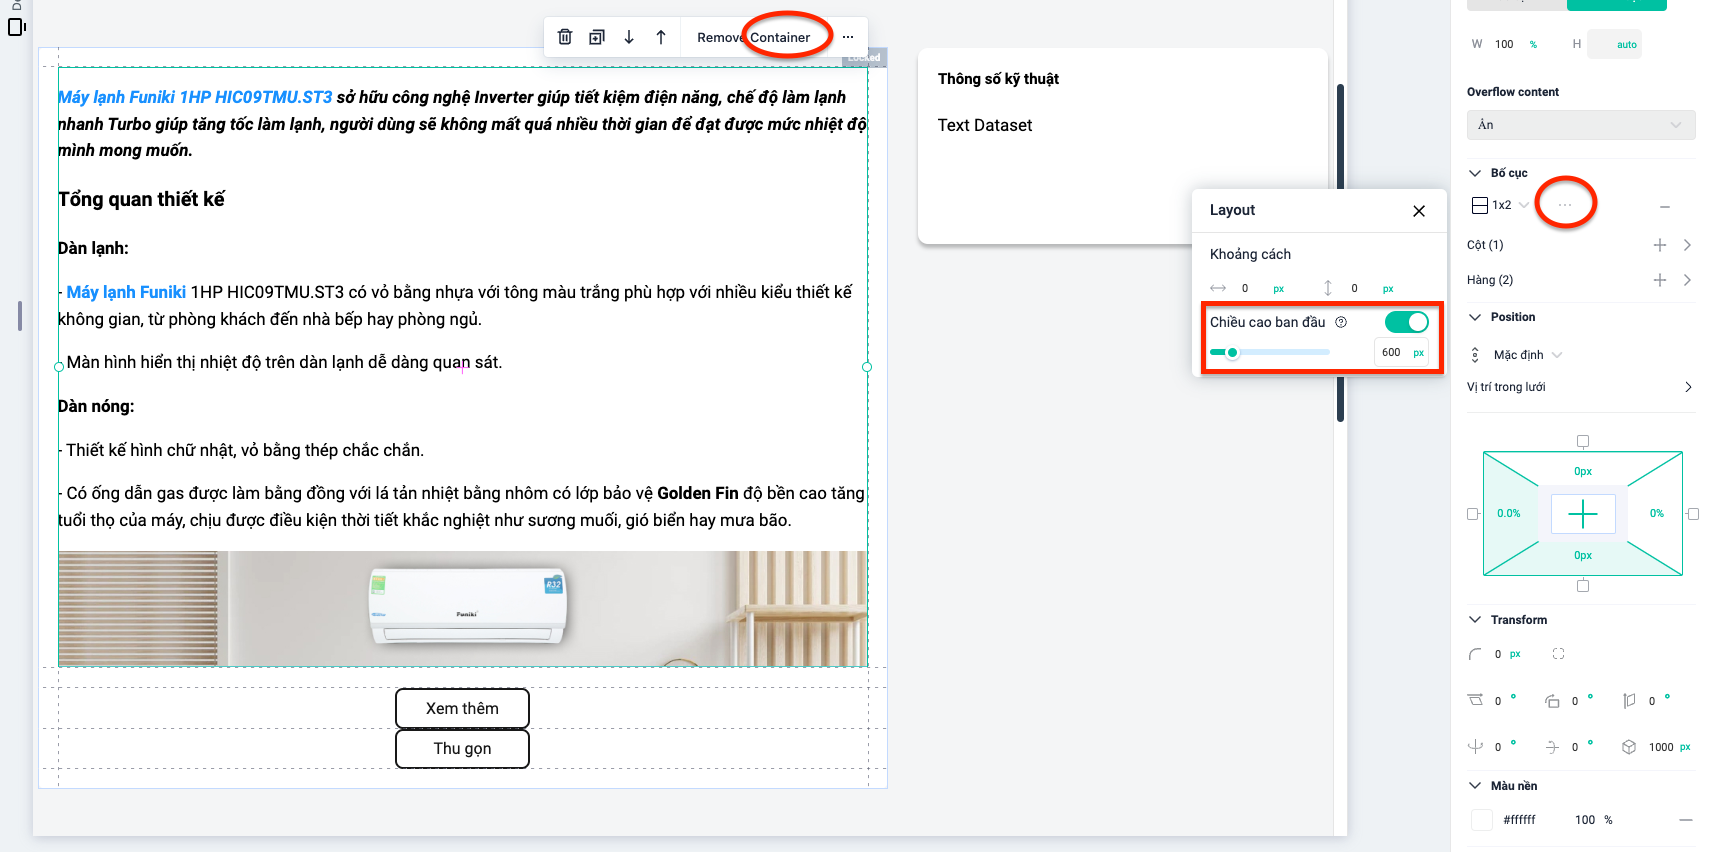The image size is (1710, 852).
Task: Click the help icon next to Chiều cao ban đầu
Action: pyautogui.click(x=1341, y=322)
